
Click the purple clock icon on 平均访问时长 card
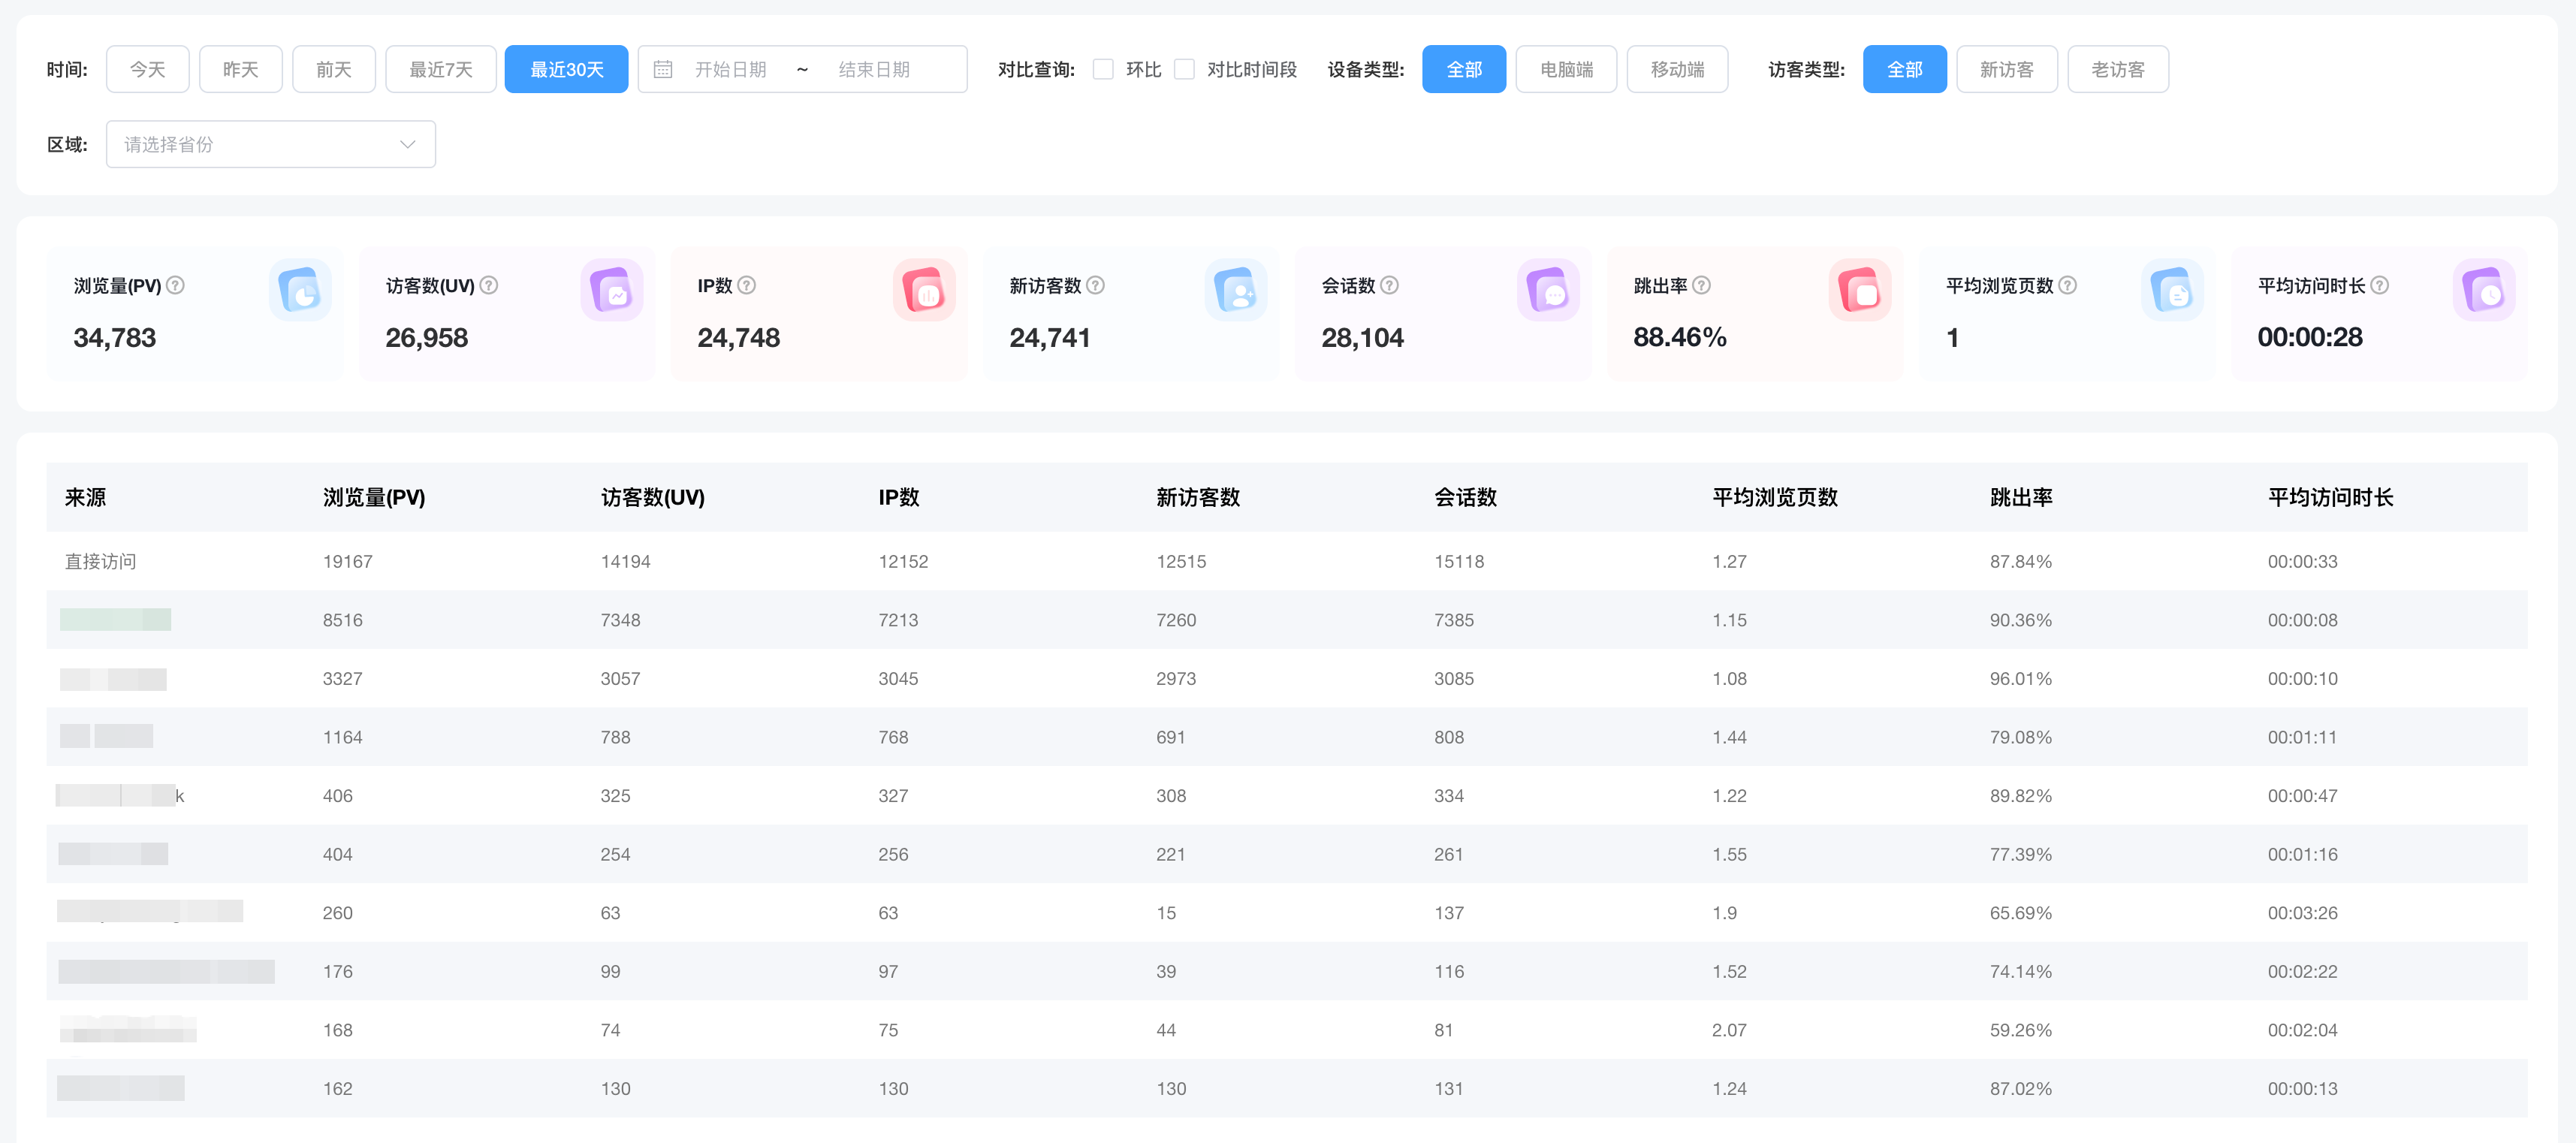2484,290
